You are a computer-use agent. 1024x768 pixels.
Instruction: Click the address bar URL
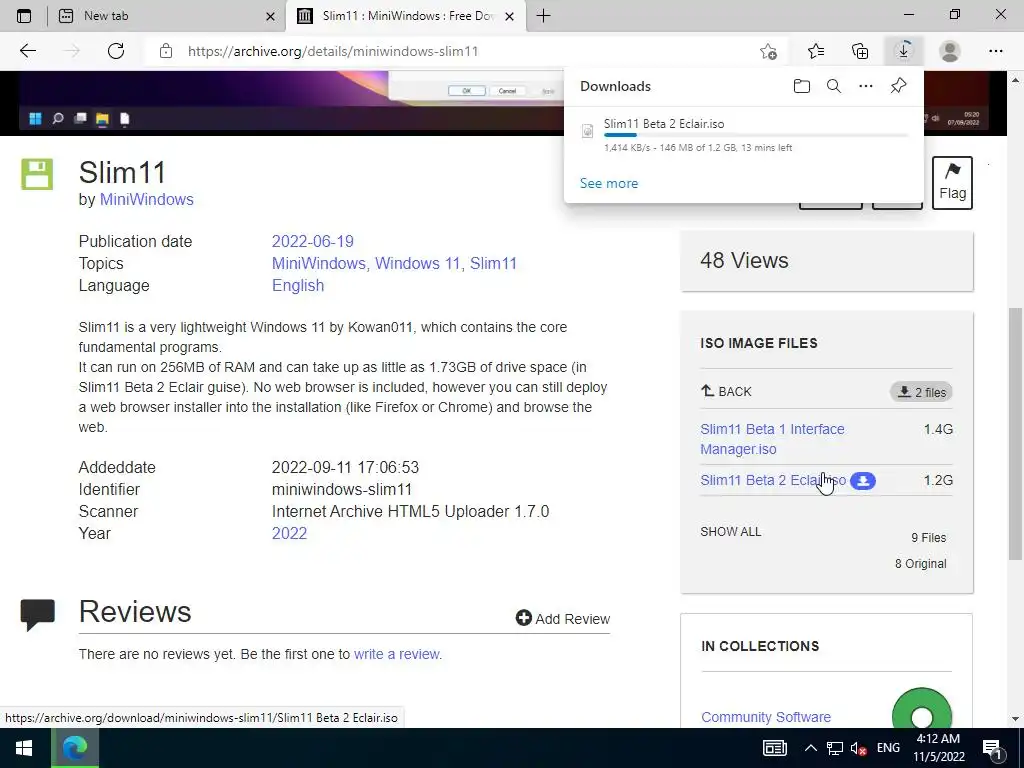point(333,51)
